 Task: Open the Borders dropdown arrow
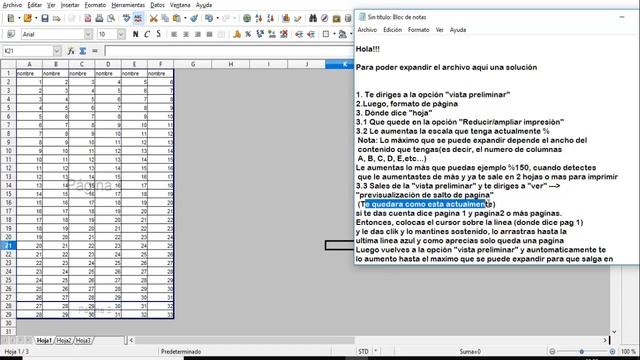pos(334,34)
